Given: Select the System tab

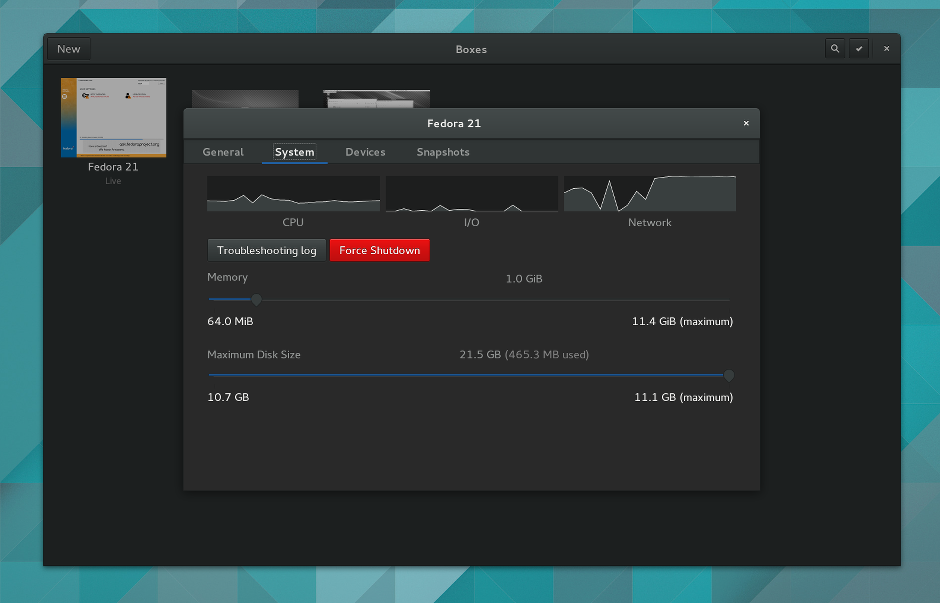Looking at the screenshot, I should pyautogui.click(x=294, y=152).
